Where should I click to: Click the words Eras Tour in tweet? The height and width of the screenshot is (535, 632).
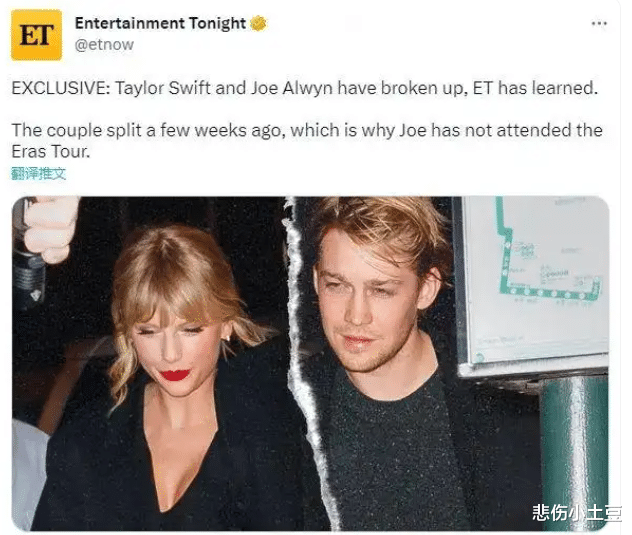pyautogui.click(x=50, y=152)
